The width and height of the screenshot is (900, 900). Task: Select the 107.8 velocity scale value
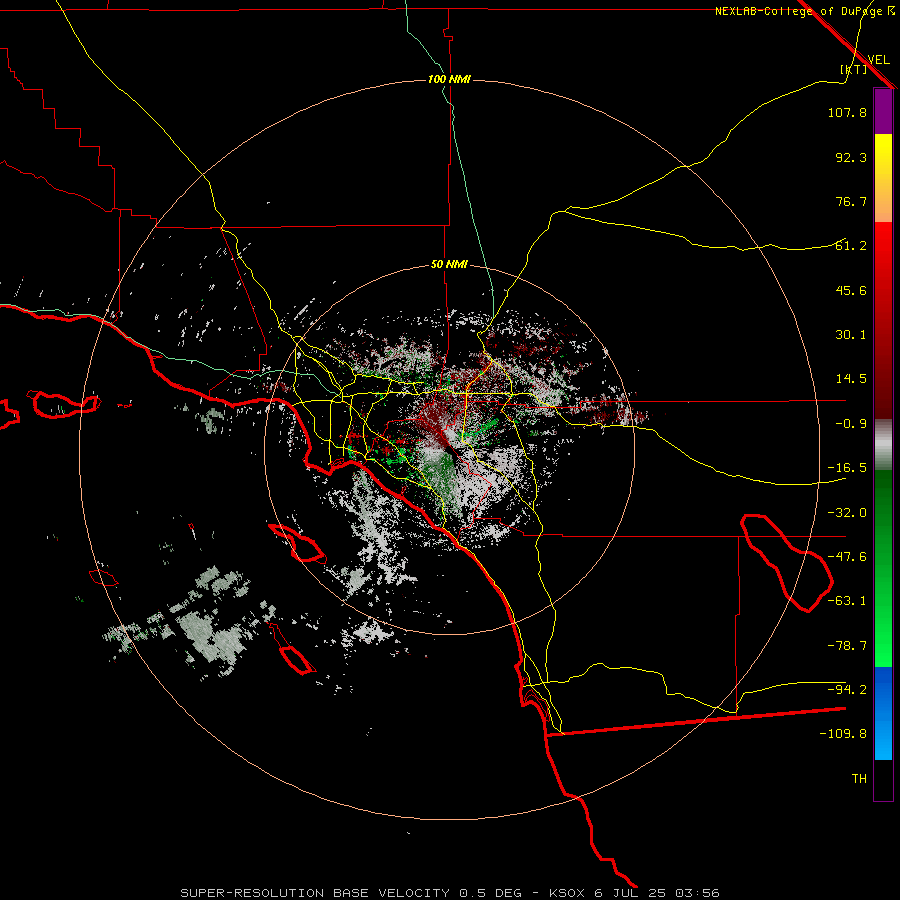847,112
